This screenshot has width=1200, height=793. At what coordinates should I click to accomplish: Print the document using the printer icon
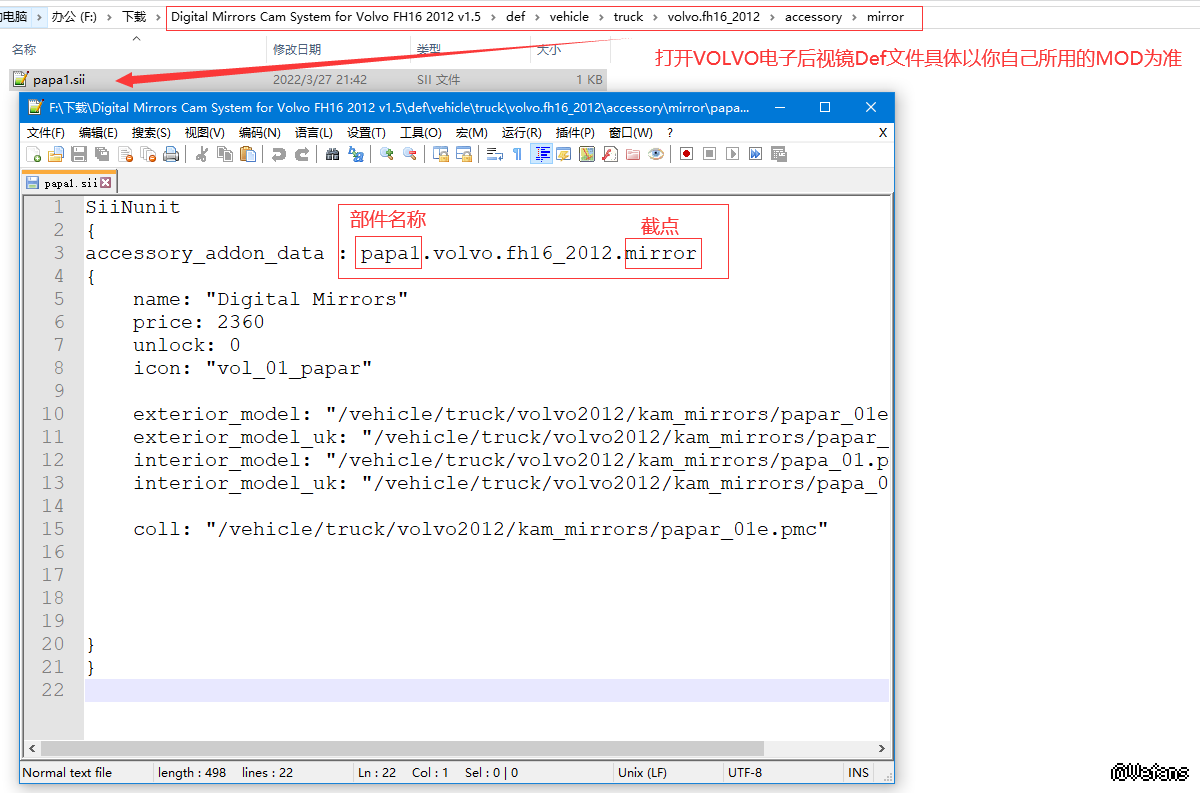[171, 154]
